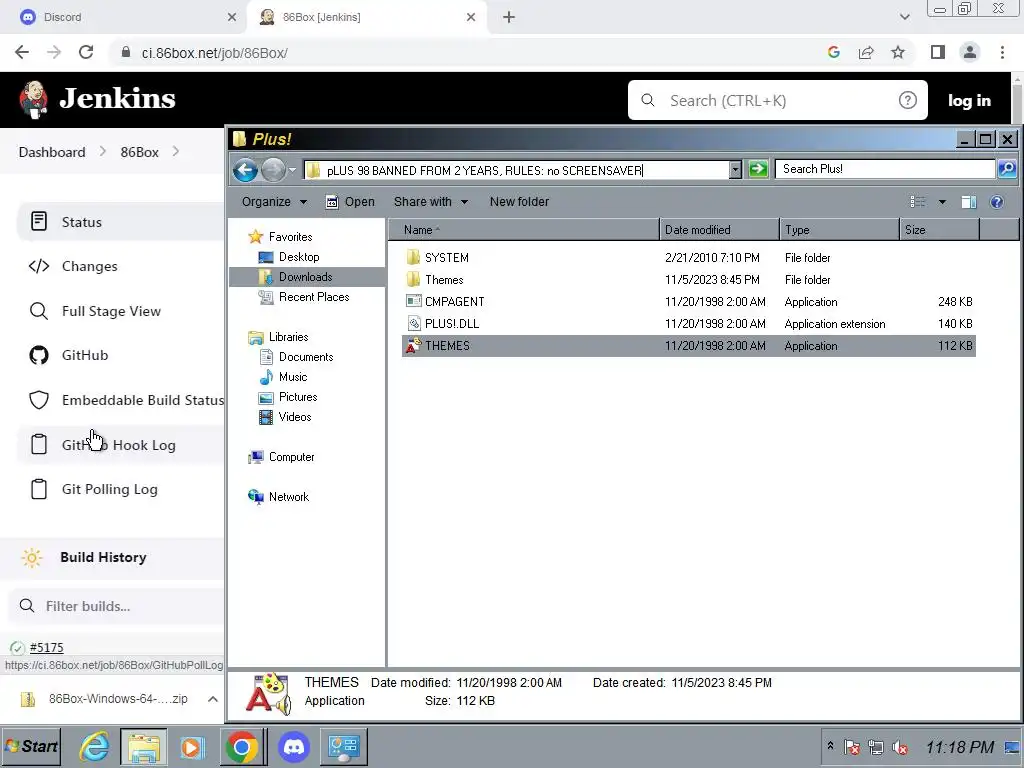The width and height of the screenshot is (1024, 768).
Task: Open Chrome three-dot menu
Action: (1002, 52)
